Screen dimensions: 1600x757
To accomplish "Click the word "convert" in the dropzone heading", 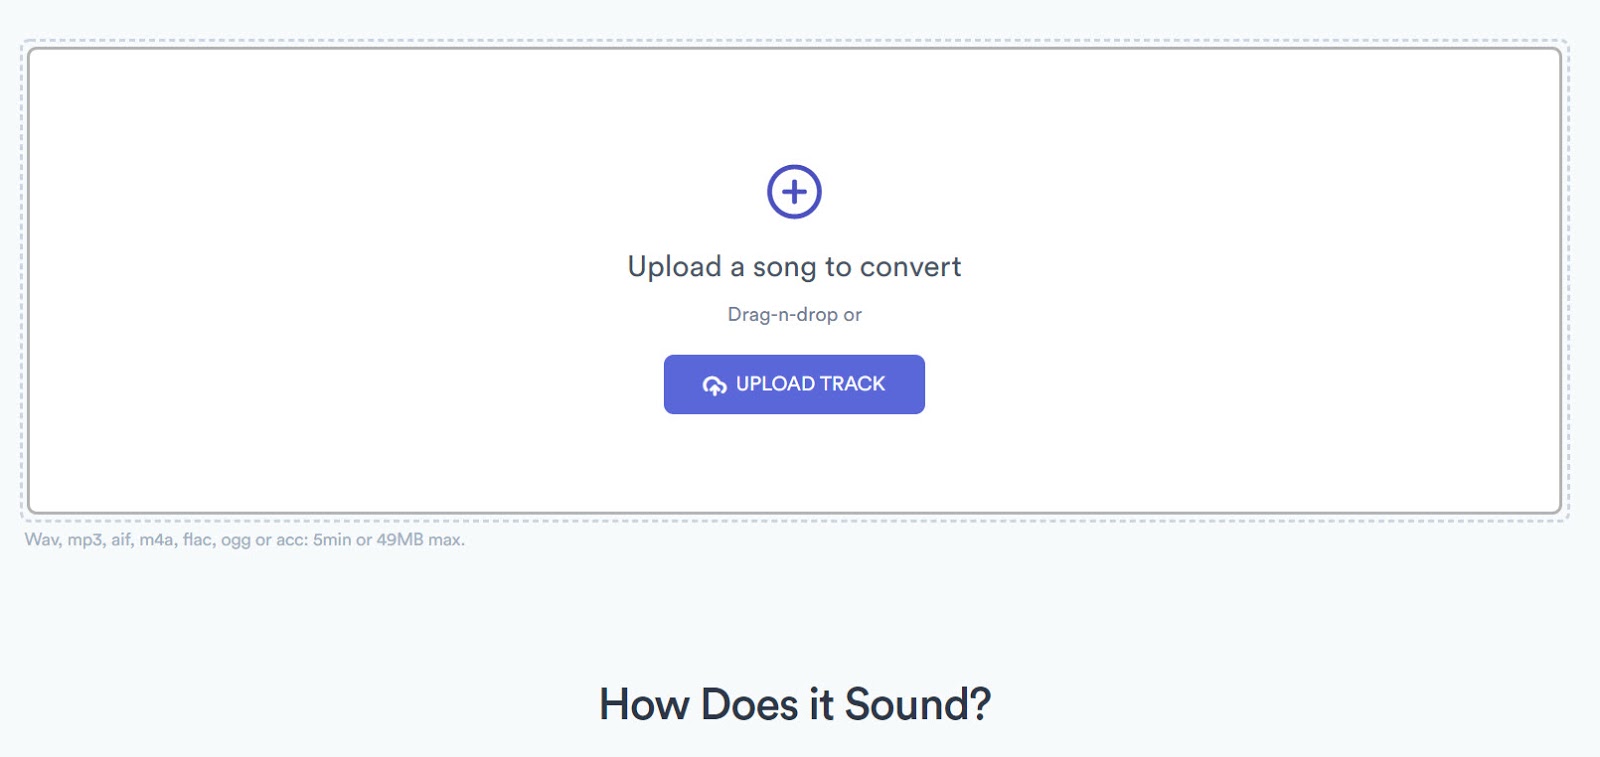I will (910, 267).
